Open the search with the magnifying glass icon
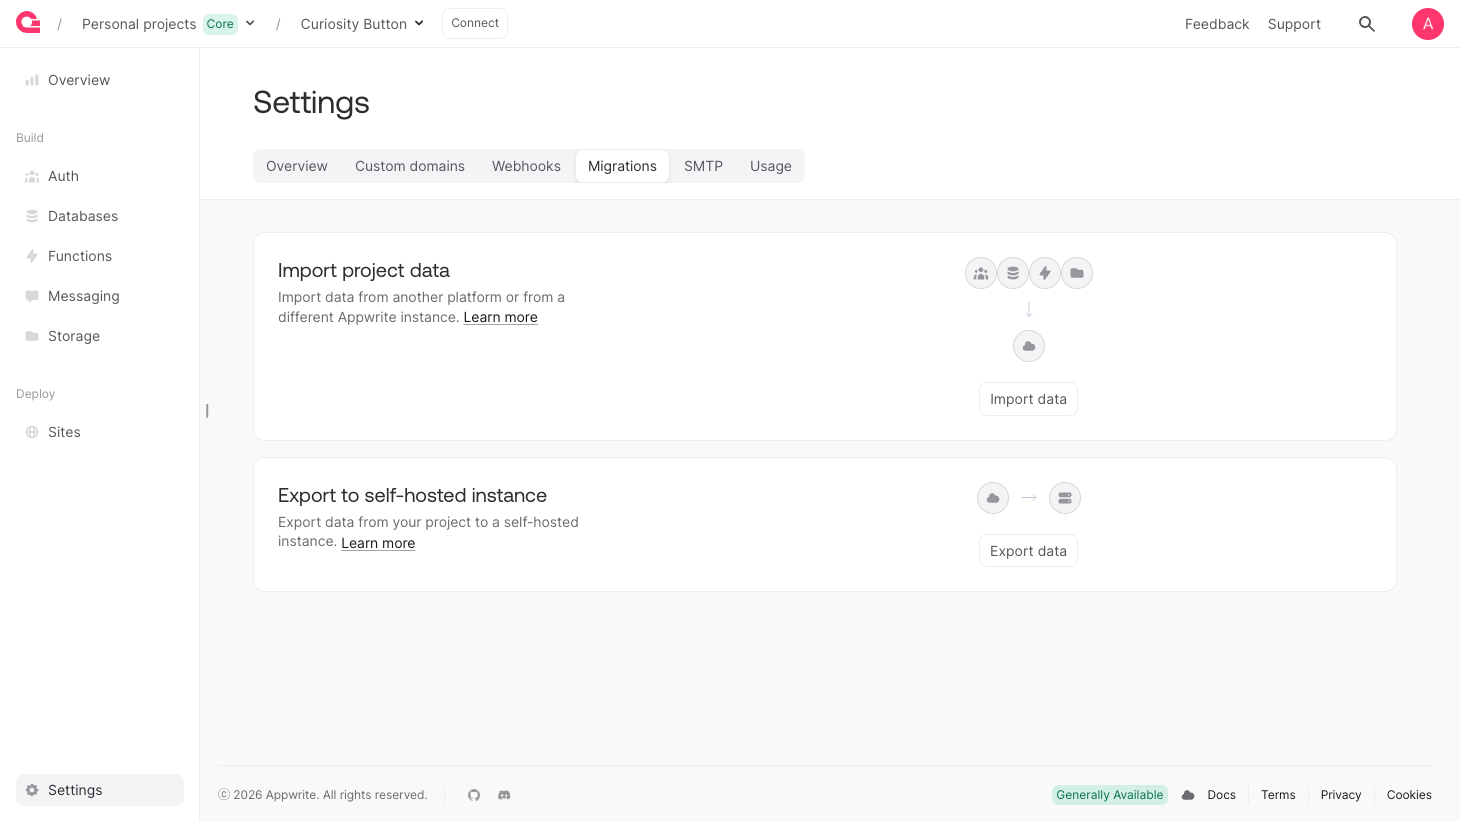This screenshot has width=1460, height=822. (x=1366, y=23)
